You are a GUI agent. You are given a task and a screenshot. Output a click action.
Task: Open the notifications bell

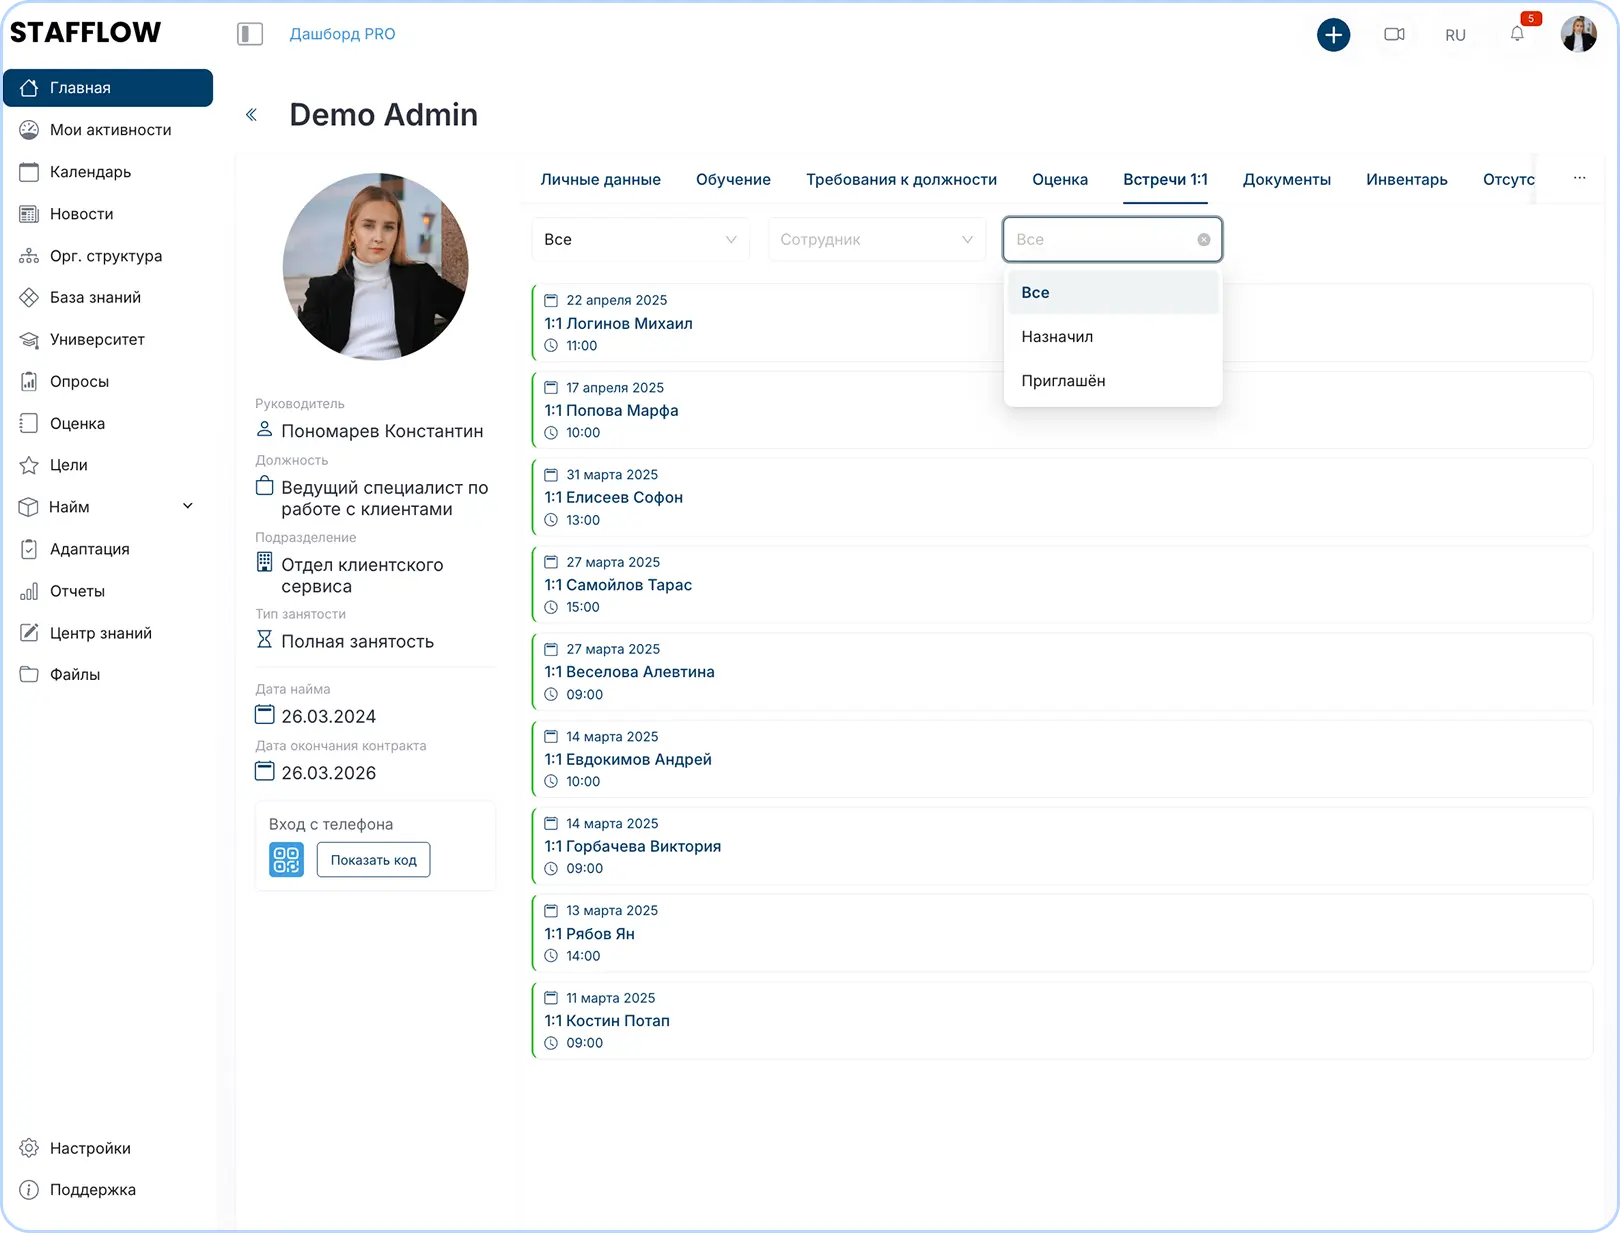coord(1517,35)
